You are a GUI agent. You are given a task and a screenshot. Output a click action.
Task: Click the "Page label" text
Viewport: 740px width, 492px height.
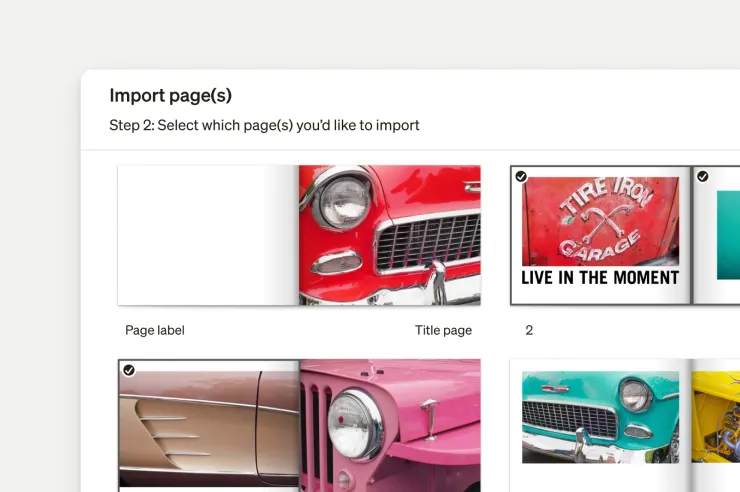(x=155, y=330)
